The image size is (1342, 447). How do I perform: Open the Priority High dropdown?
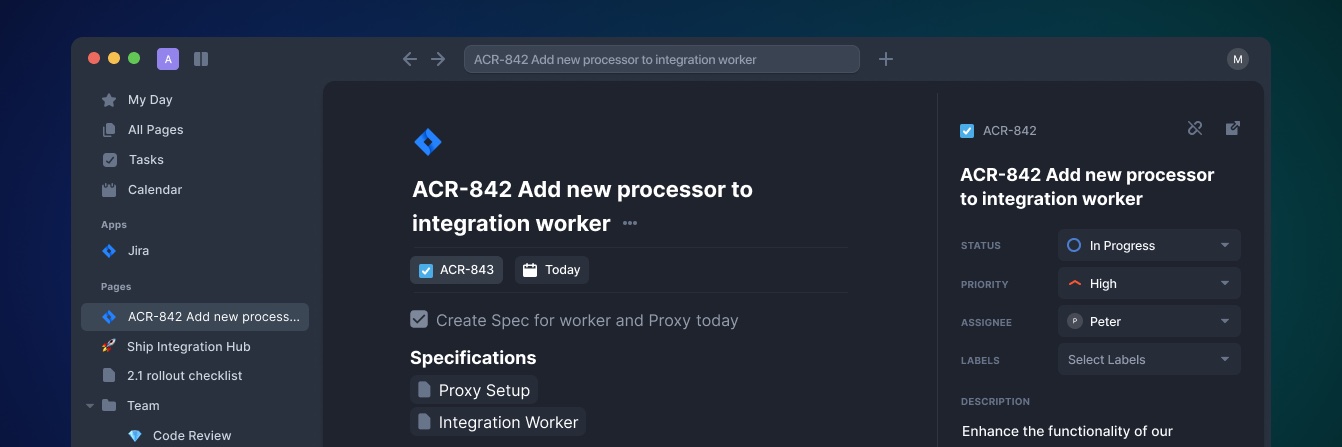1149,283
